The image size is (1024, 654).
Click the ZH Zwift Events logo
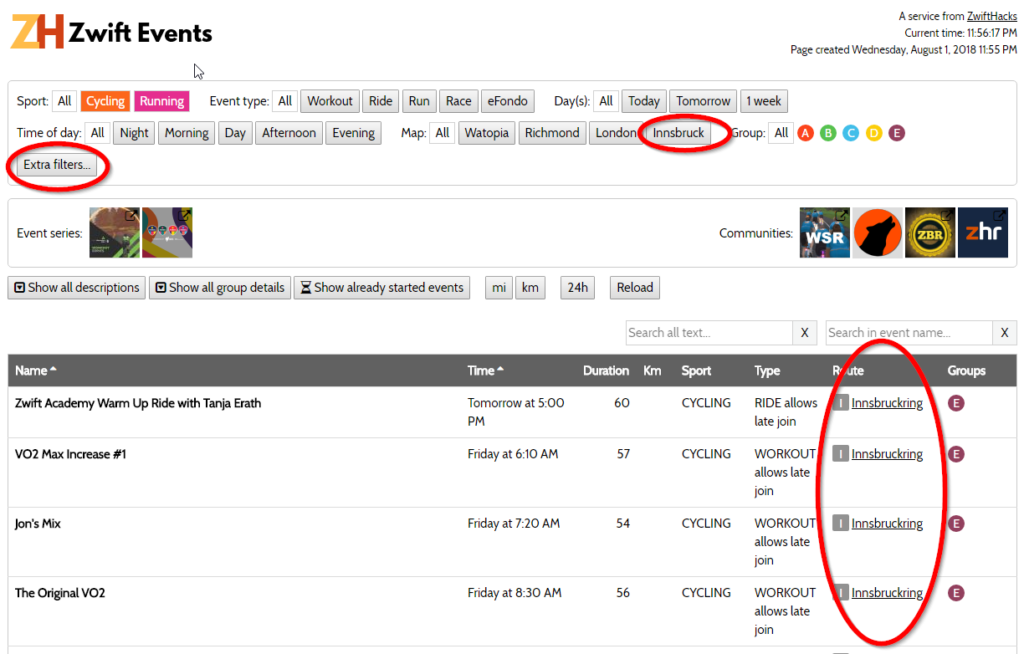[x=112, y=31]
